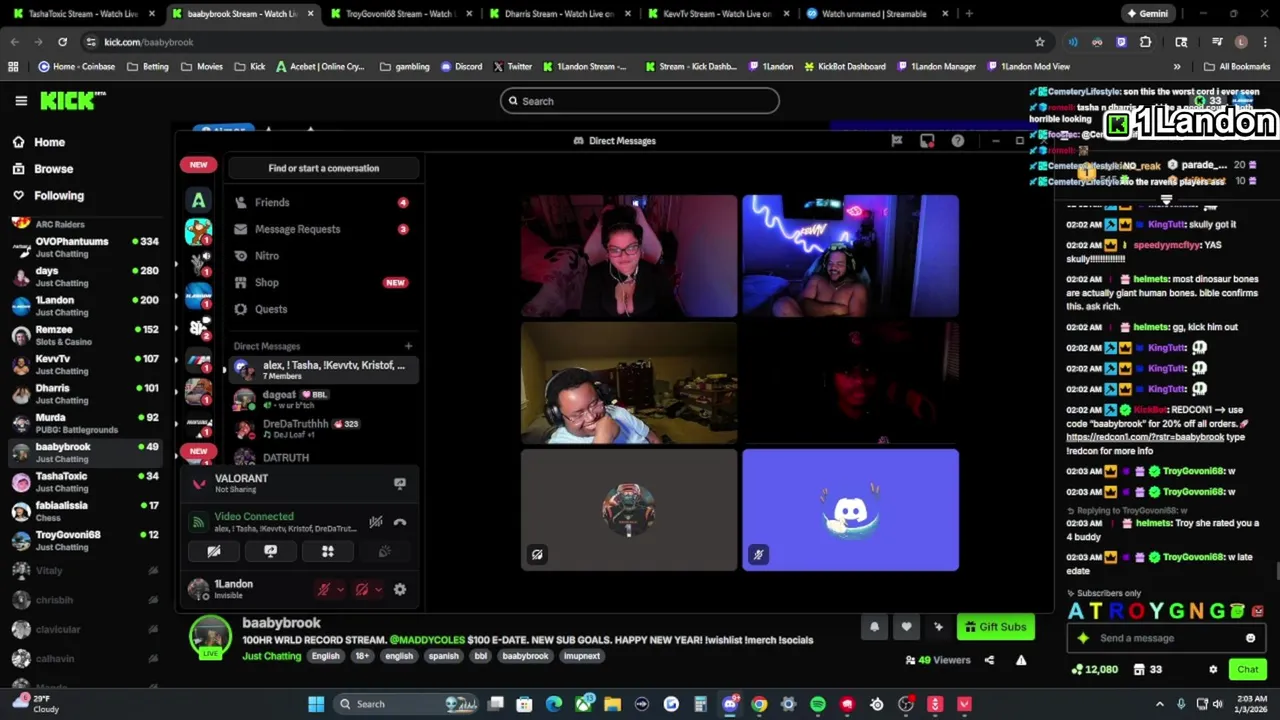
Task: Expand headphone output options arrow
Action: [x=378, y=590]
